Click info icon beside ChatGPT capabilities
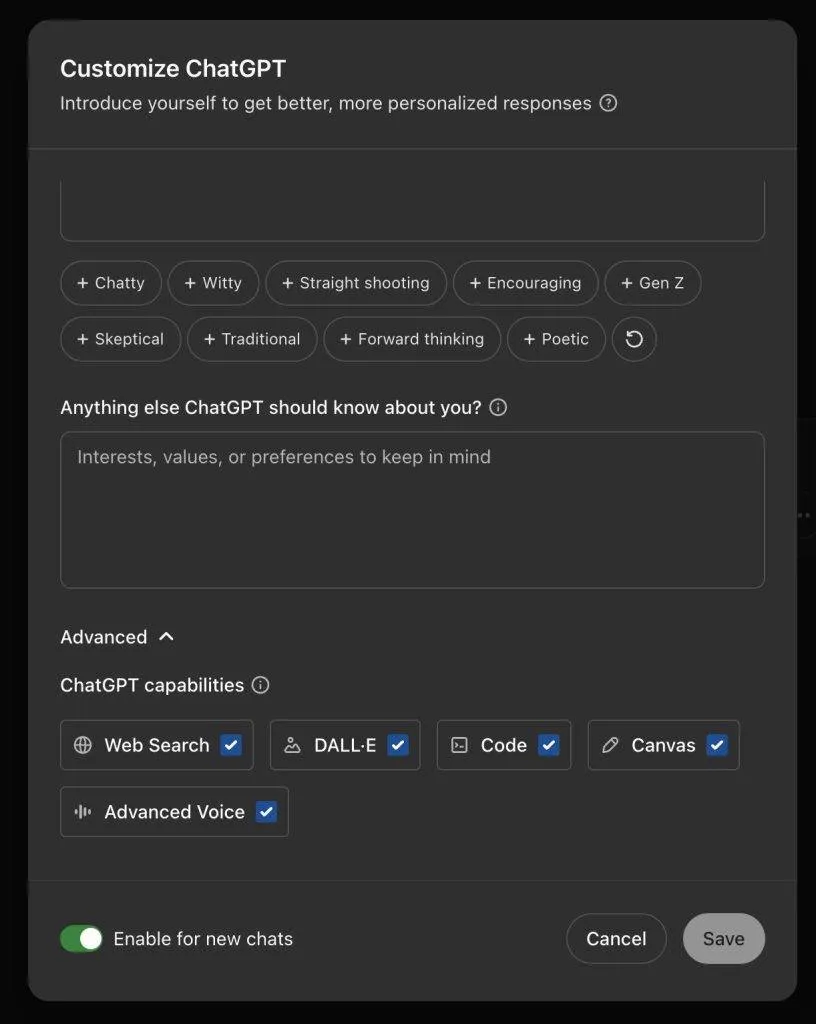The height and width of the screenshot is (1024, 816). tap(260, 685)
